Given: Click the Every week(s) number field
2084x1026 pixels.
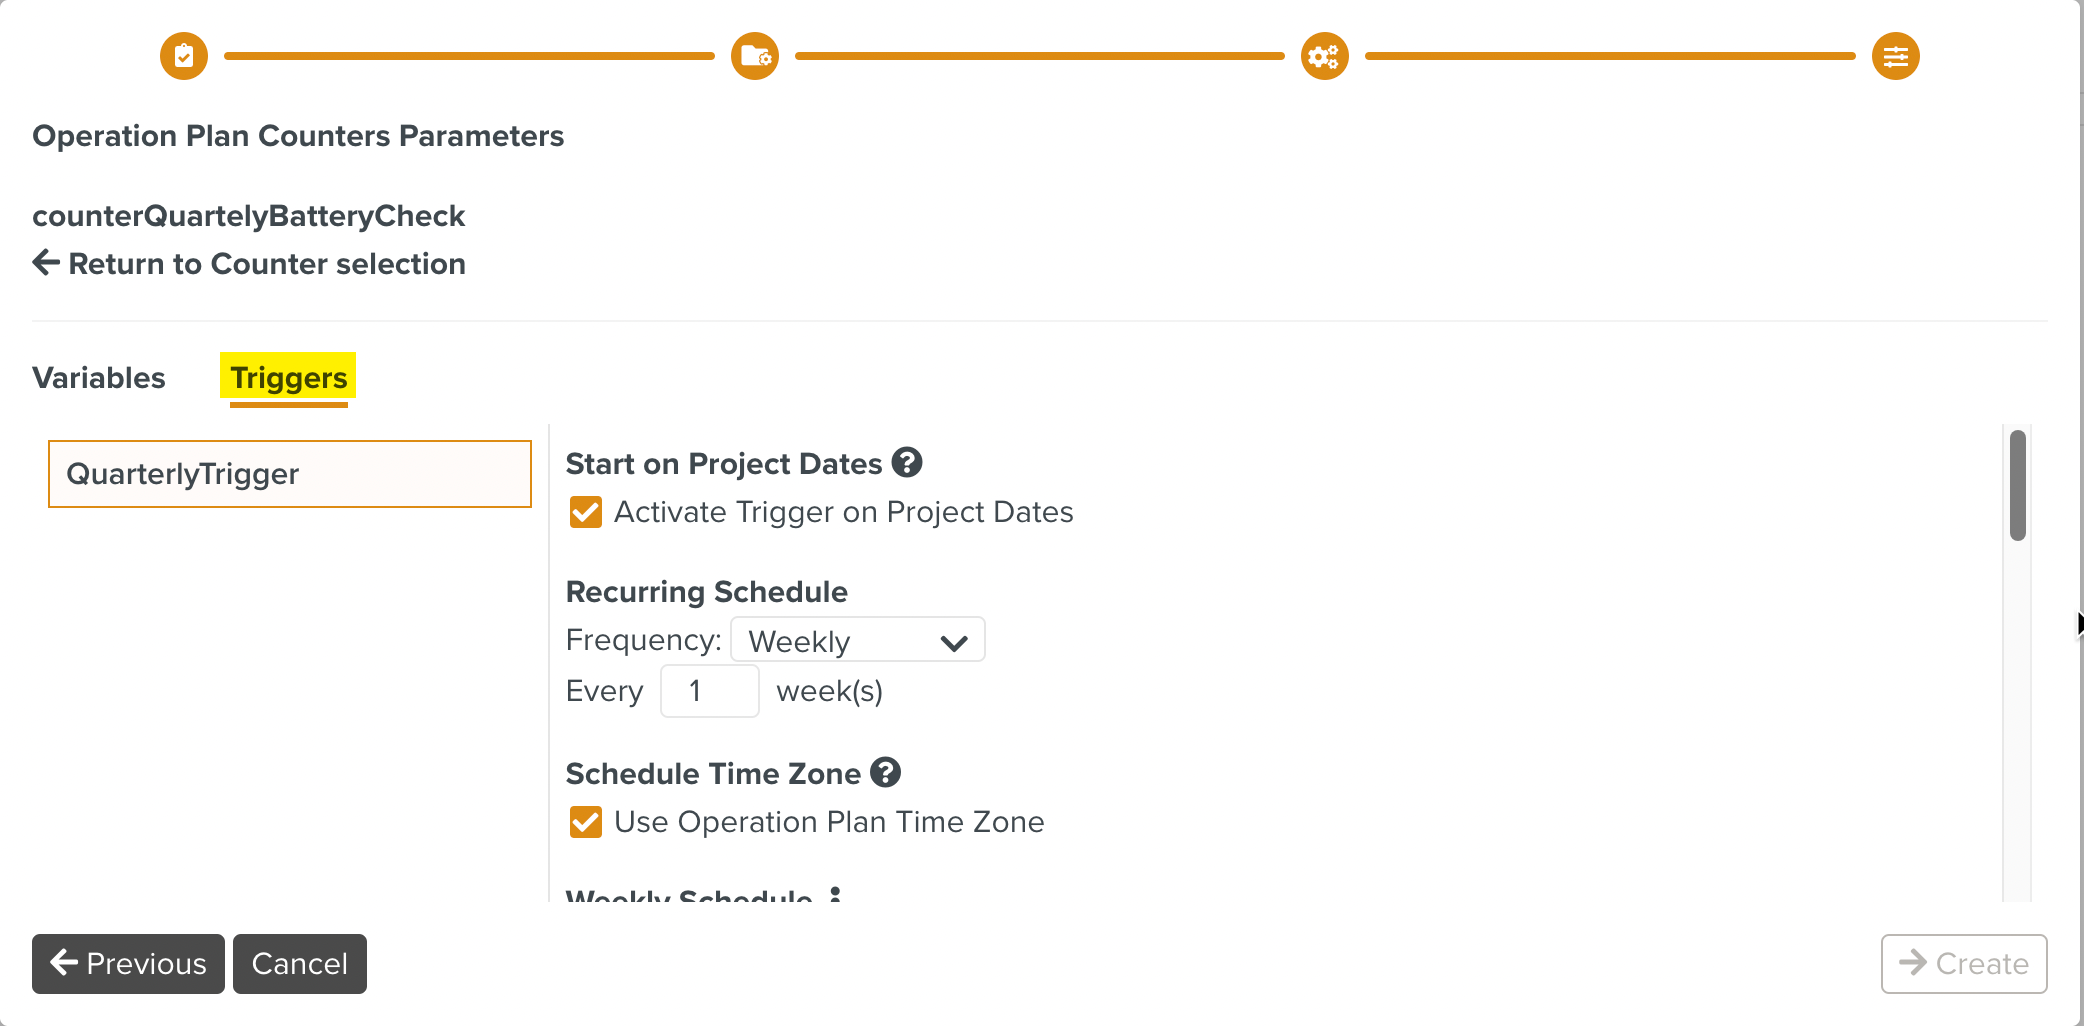Looking at the screenshot, I should pos(709,691).
